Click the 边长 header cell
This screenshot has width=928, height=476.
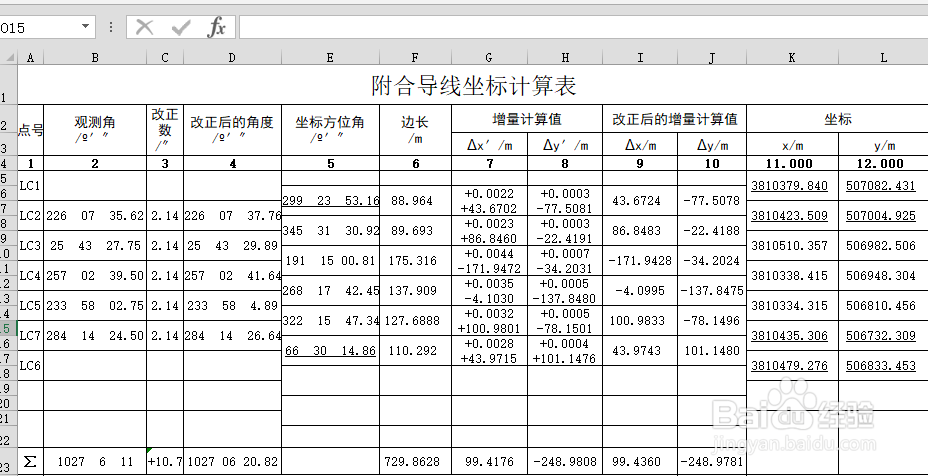point(415,130)
